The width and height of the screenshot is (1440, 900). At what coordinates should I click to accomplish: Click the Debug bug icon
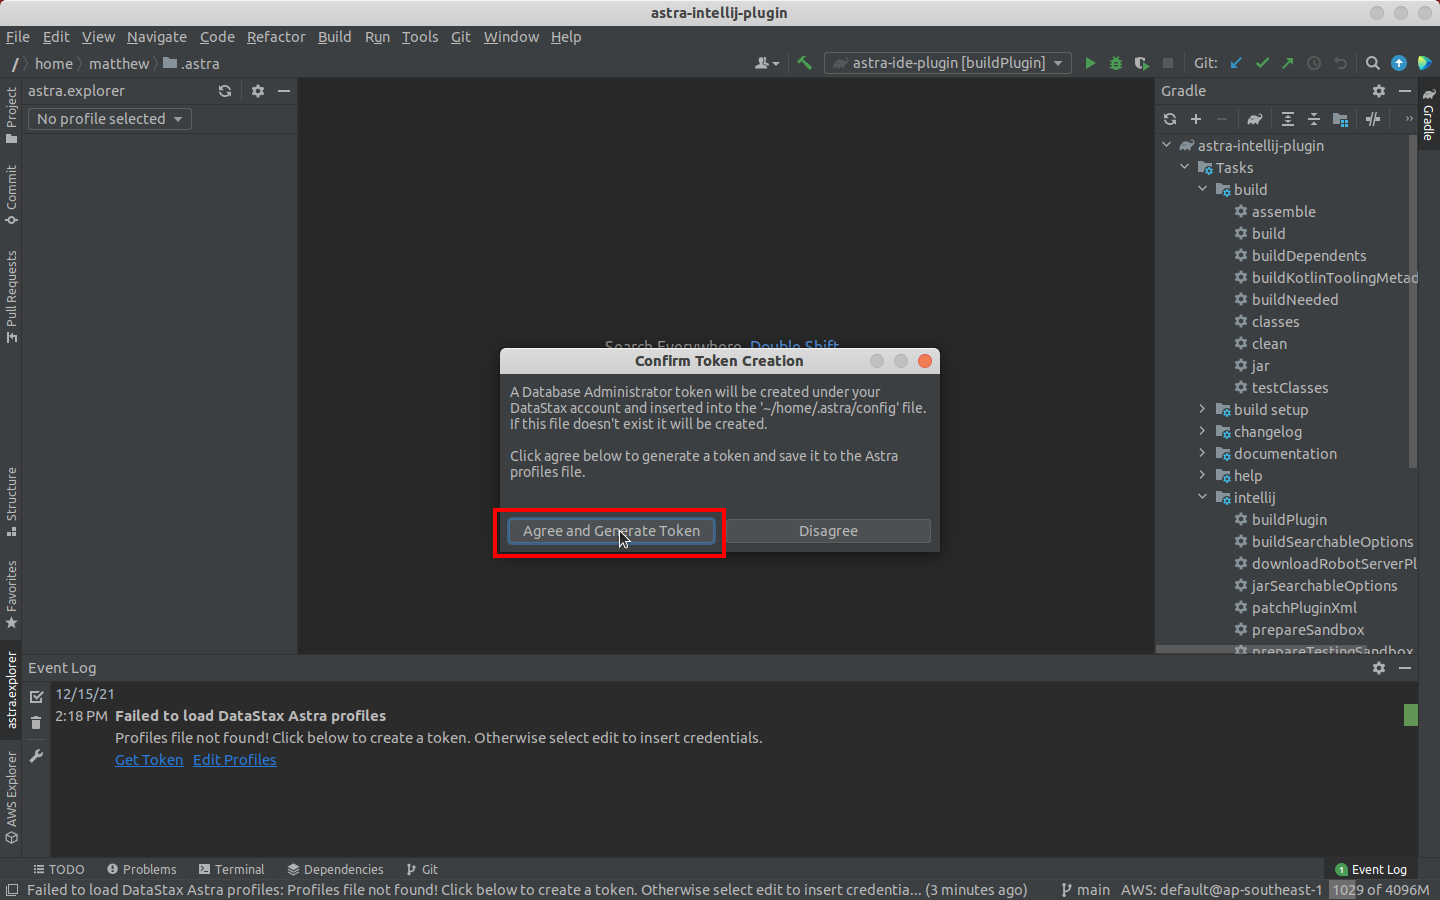click(1116, 63)
